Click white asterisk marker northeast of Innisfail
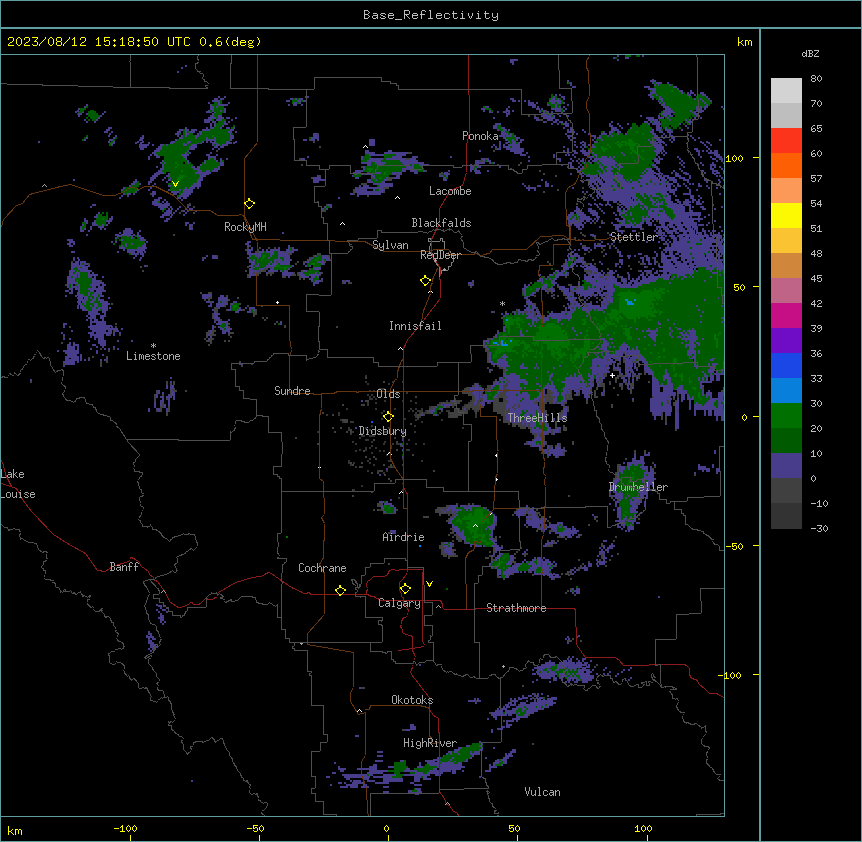The image size is (862, 842). point(502,303)
